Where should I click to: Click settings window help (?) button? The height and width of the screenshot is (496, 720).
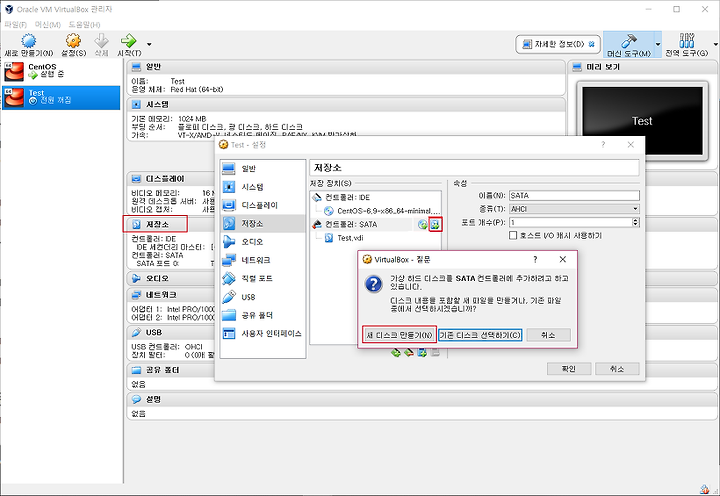pyautogui.click(x=603, y=145)
